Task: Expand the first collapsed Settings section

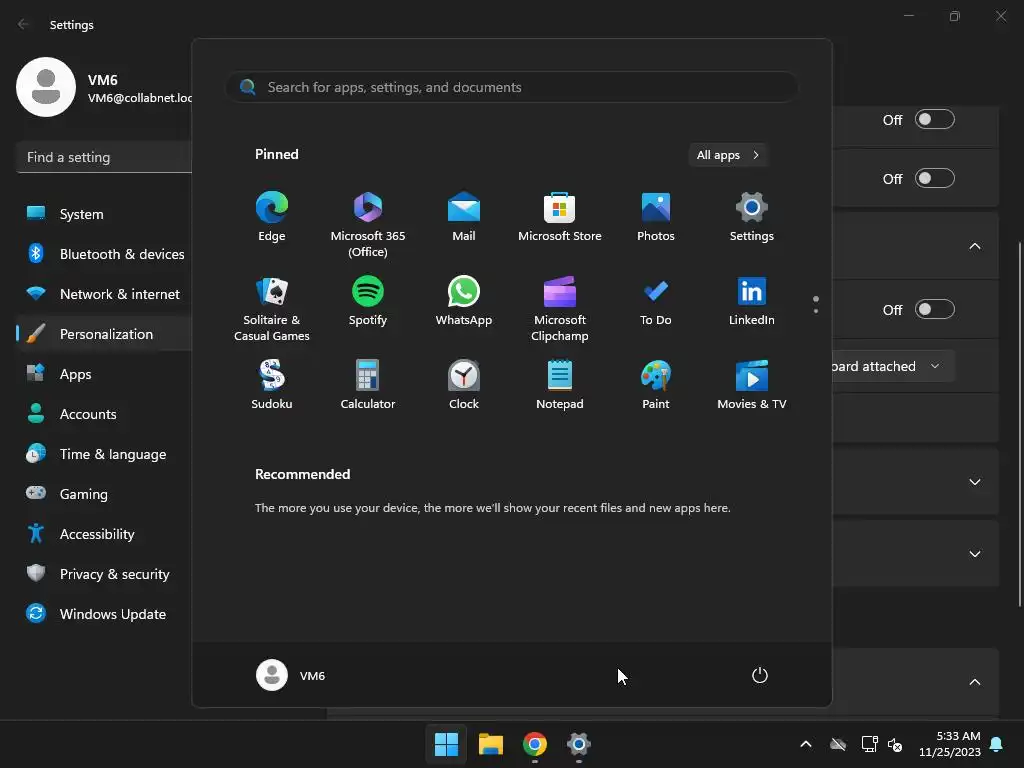Action: point(975,482)
